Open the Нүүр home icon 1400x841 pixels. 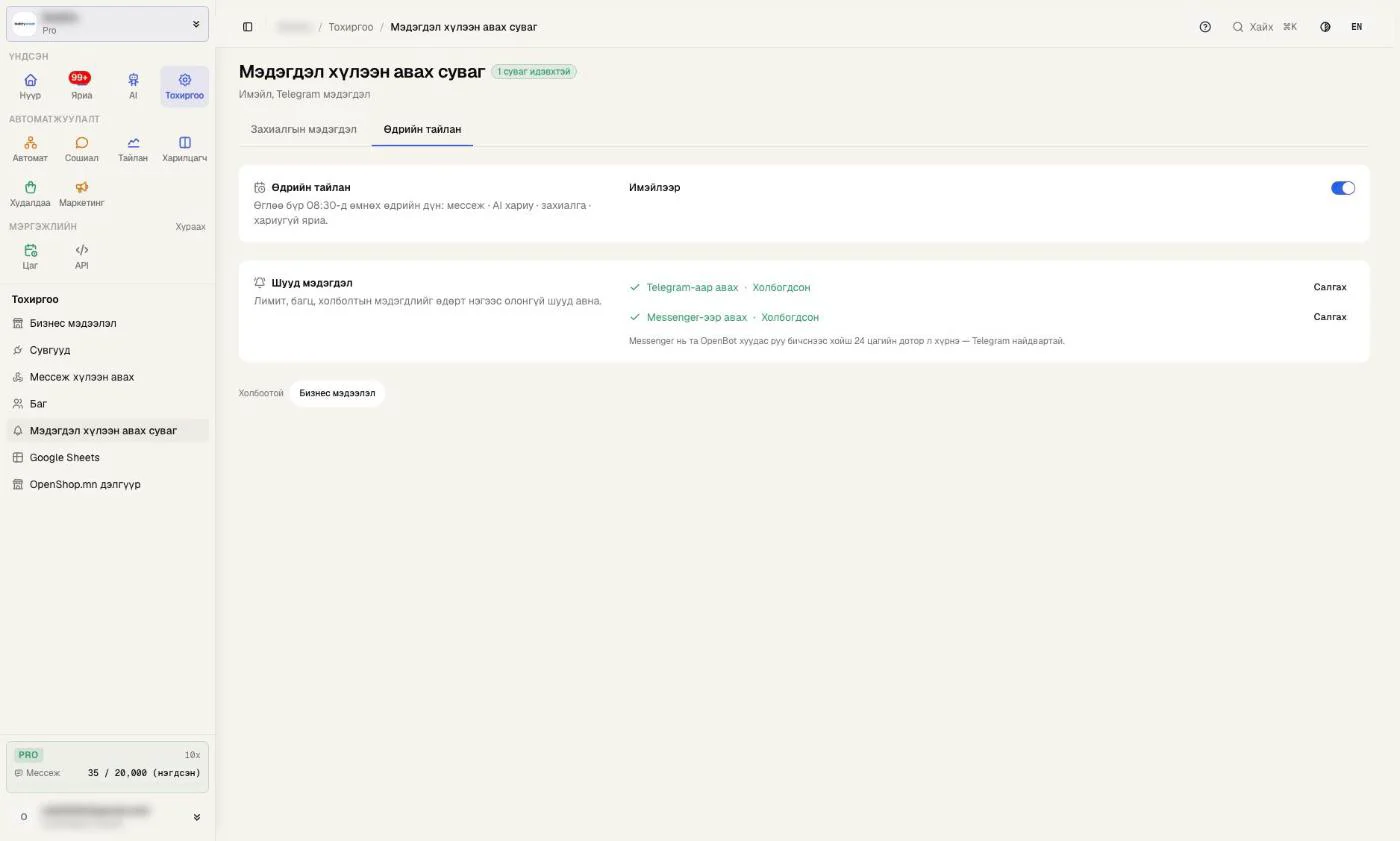(30, 86)
